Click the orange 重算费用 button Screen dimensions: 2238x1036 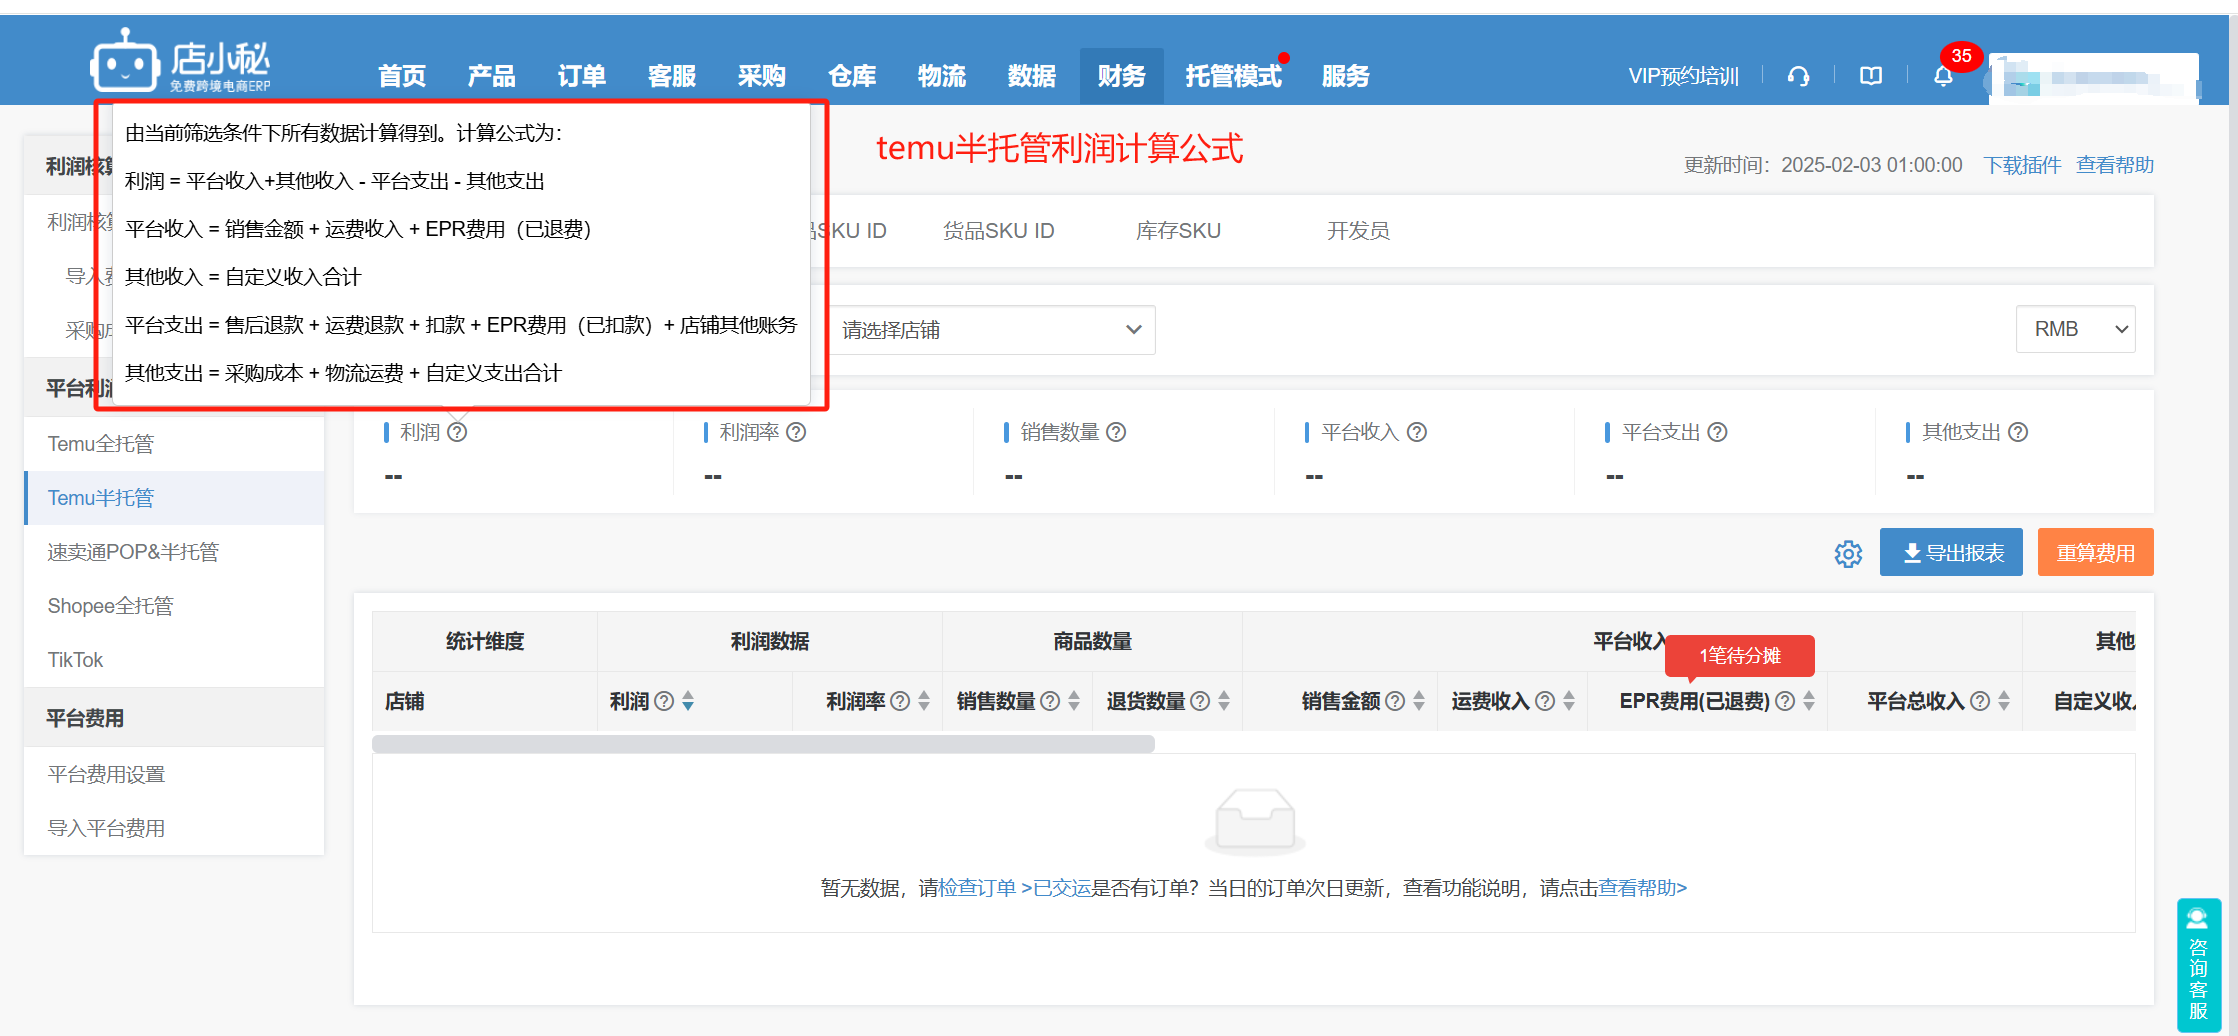tap(2095, 552)
